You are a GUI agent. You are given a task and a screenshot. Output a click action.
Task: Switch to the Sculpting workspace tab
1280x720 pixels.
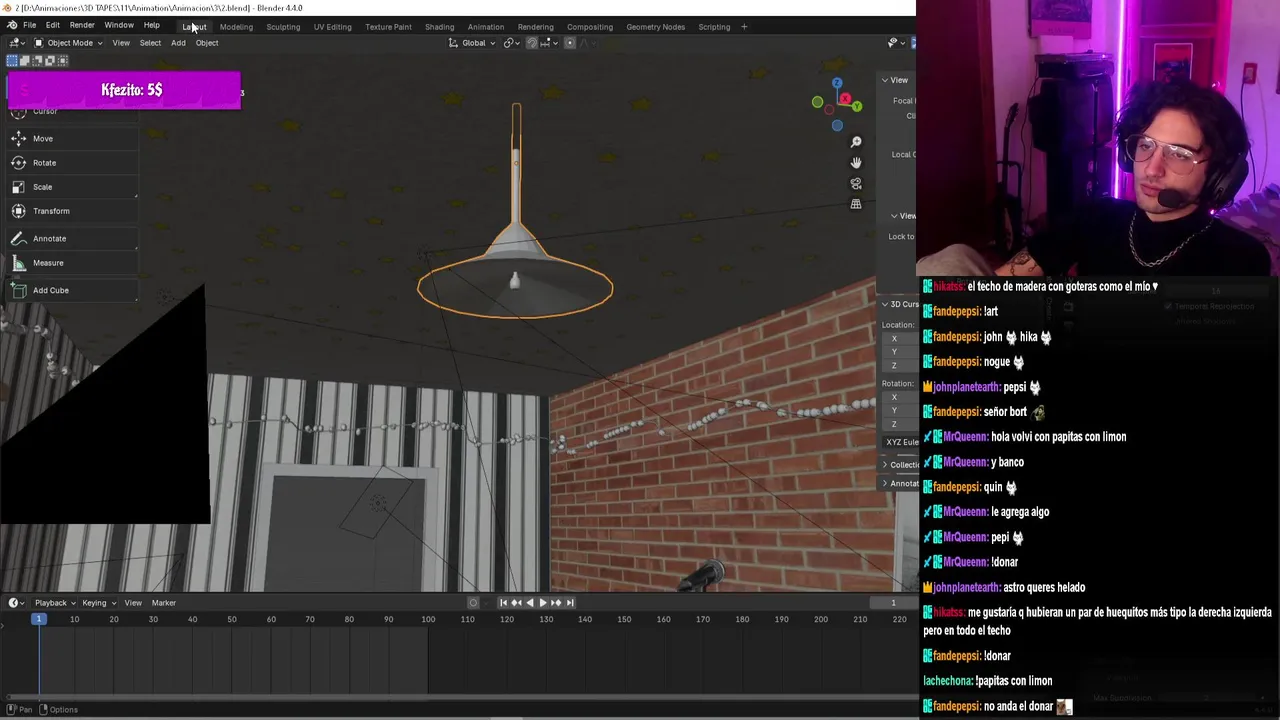pos(283,27)
